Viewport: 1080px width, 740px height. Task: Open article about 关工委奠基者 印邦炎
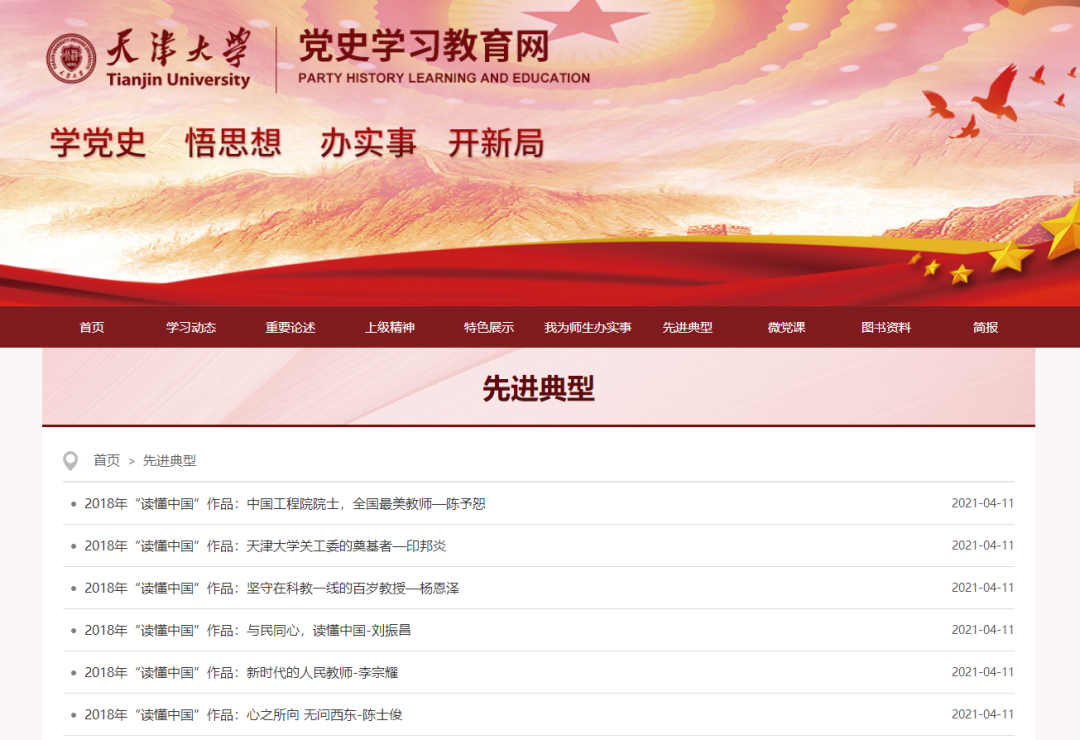point(265,546)
